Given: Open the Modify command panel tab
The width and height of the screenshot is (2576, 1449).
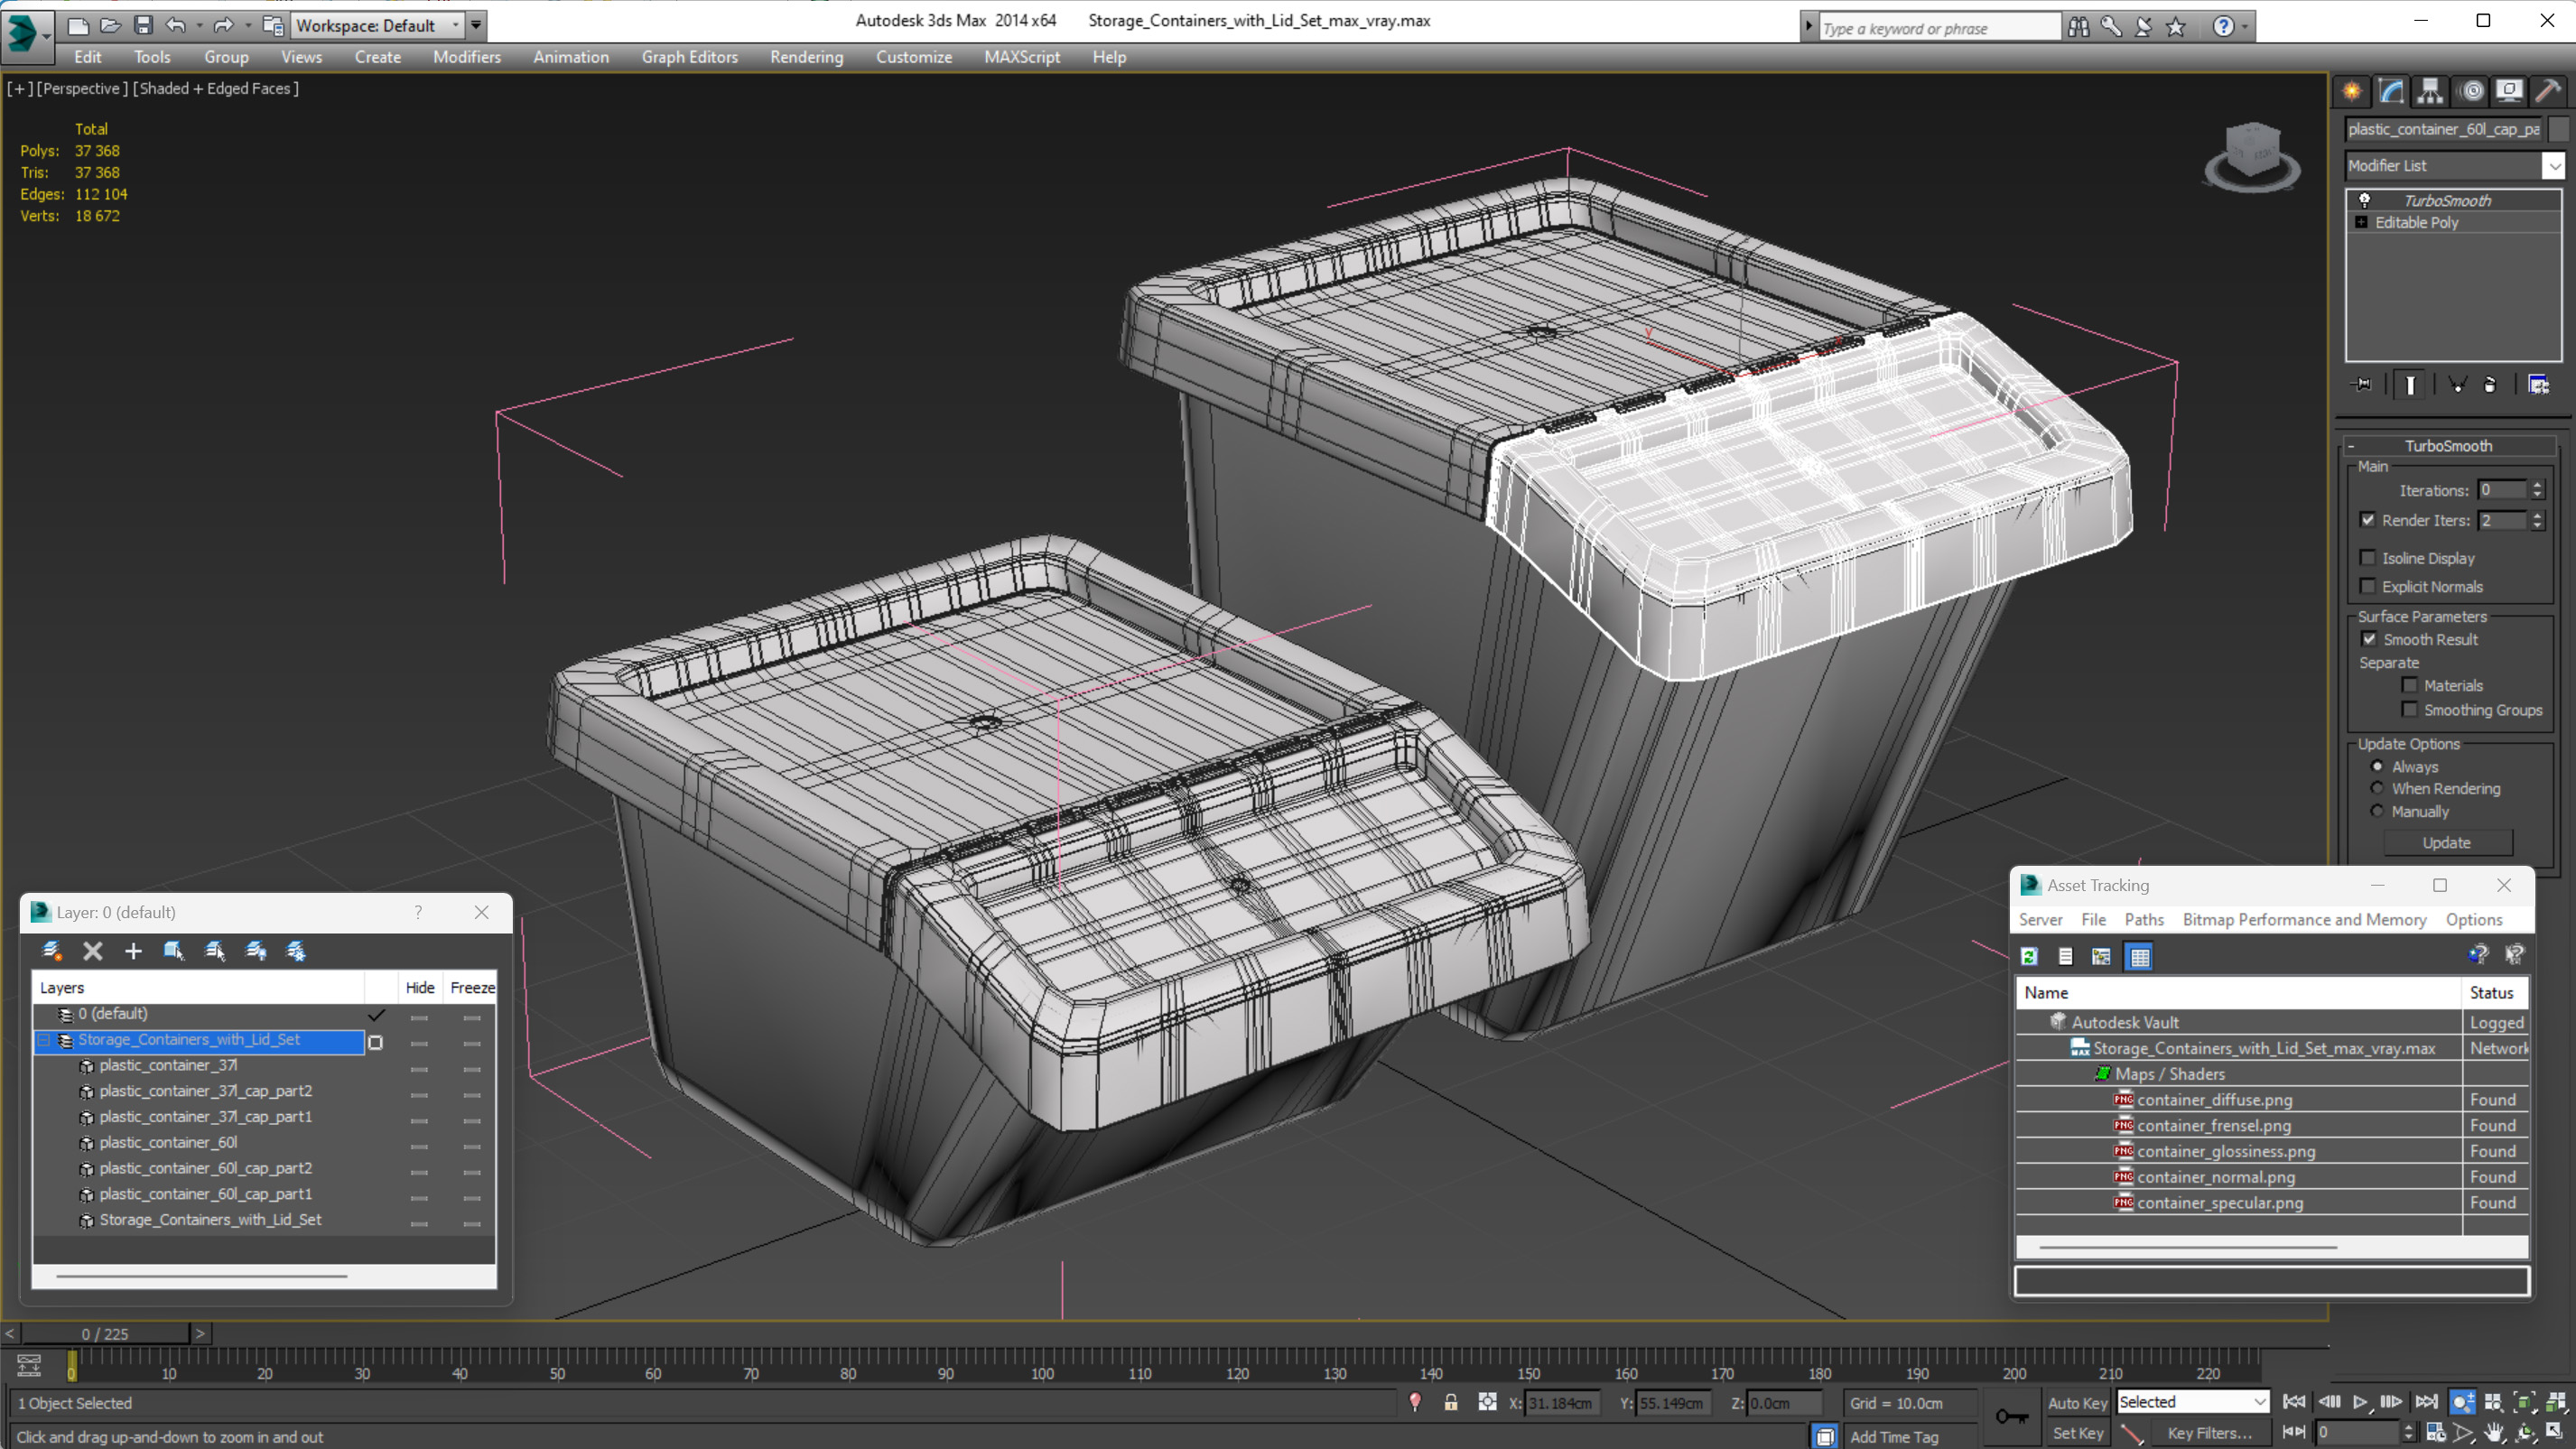Looking at the screenshot, I should point(2391,91).
